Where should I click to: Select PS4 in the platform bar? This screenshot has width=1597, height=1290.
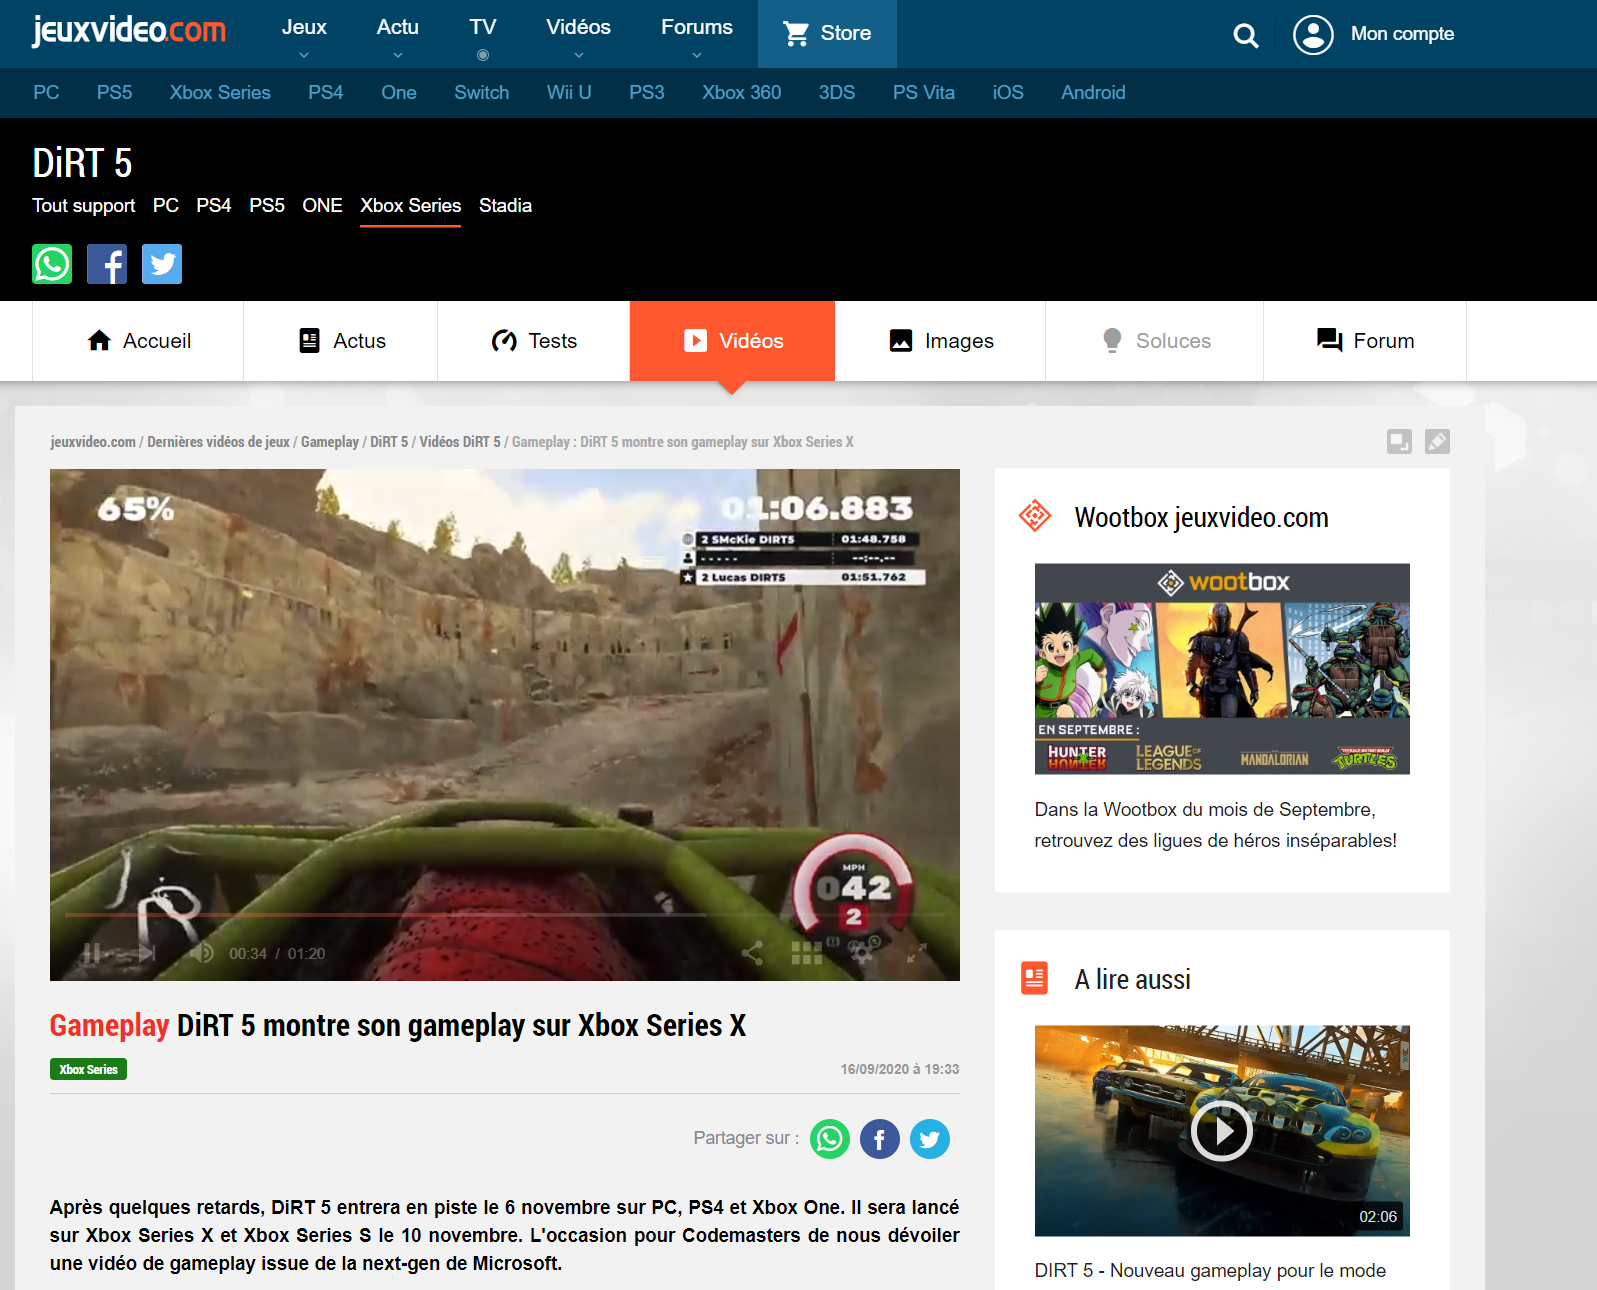pos(325,92)
